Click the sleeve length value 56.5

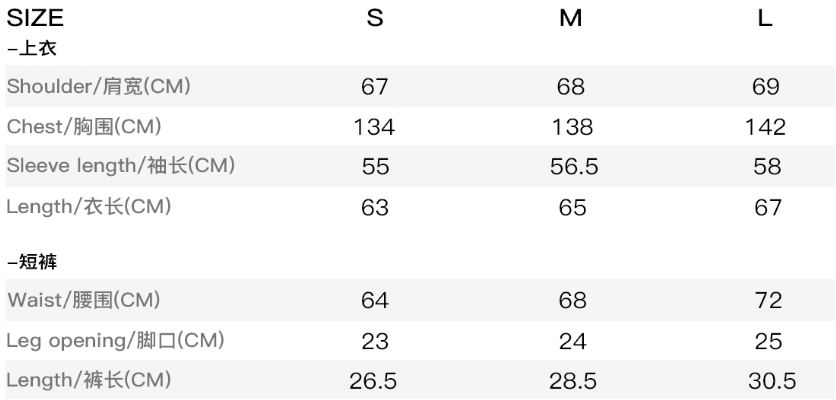573,167
